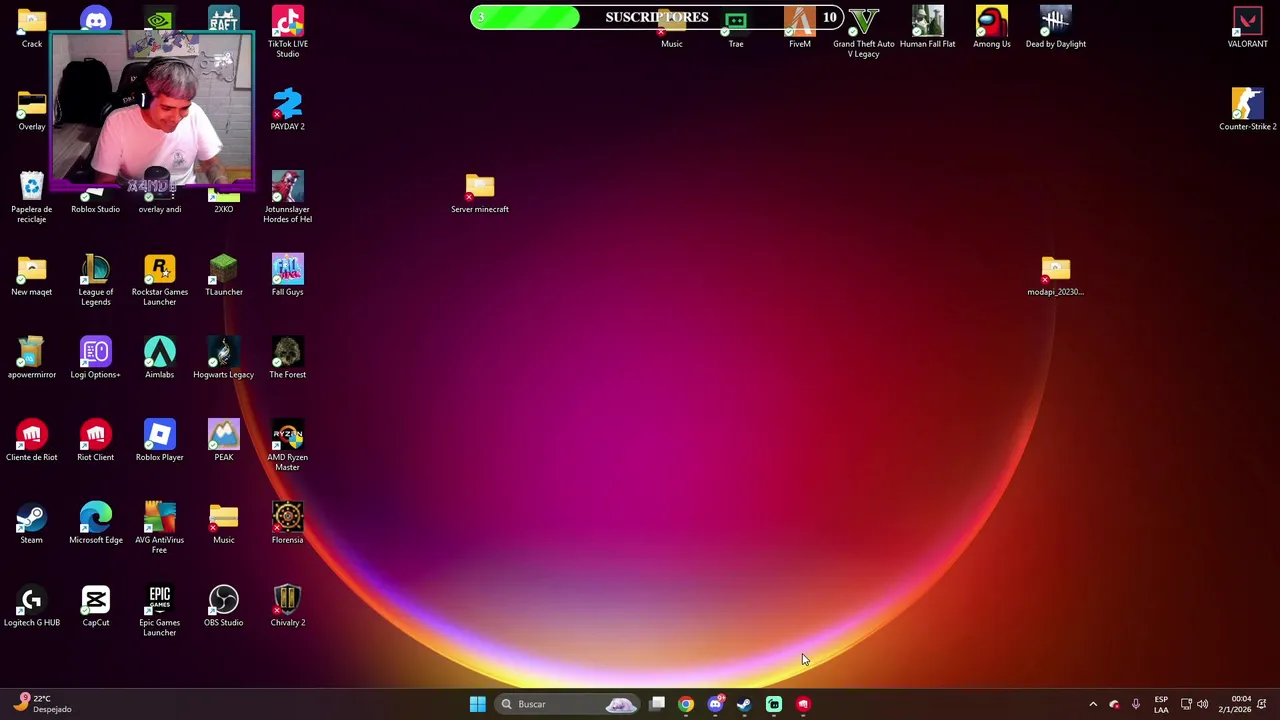1280x720 pixels.
Task: Open the Hogwarts Legacy icon
Action: pyautogui.click(x=224, y=357)
